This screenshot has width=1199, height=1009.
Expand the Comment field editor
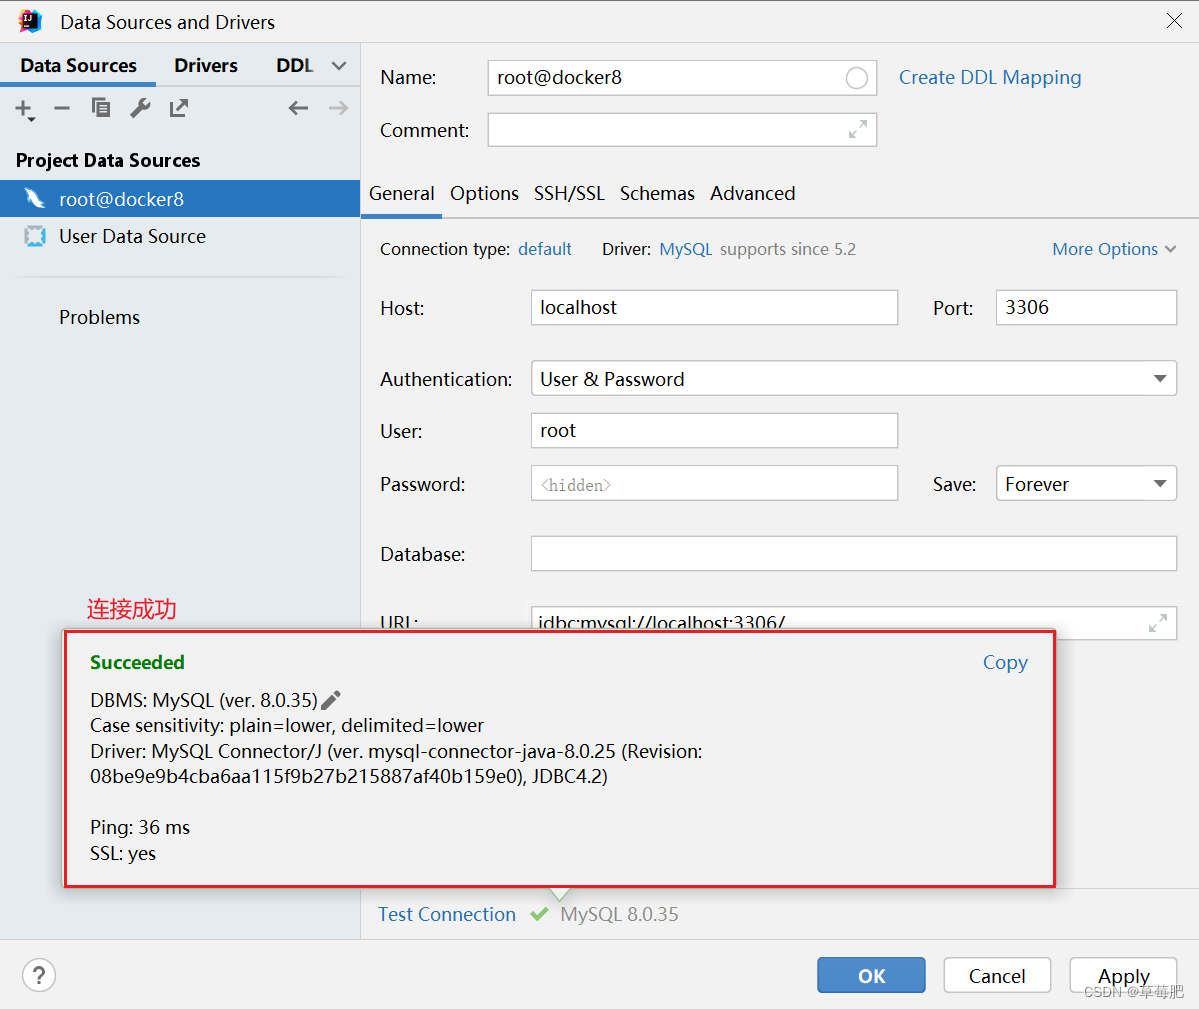[x=858, y=129]
